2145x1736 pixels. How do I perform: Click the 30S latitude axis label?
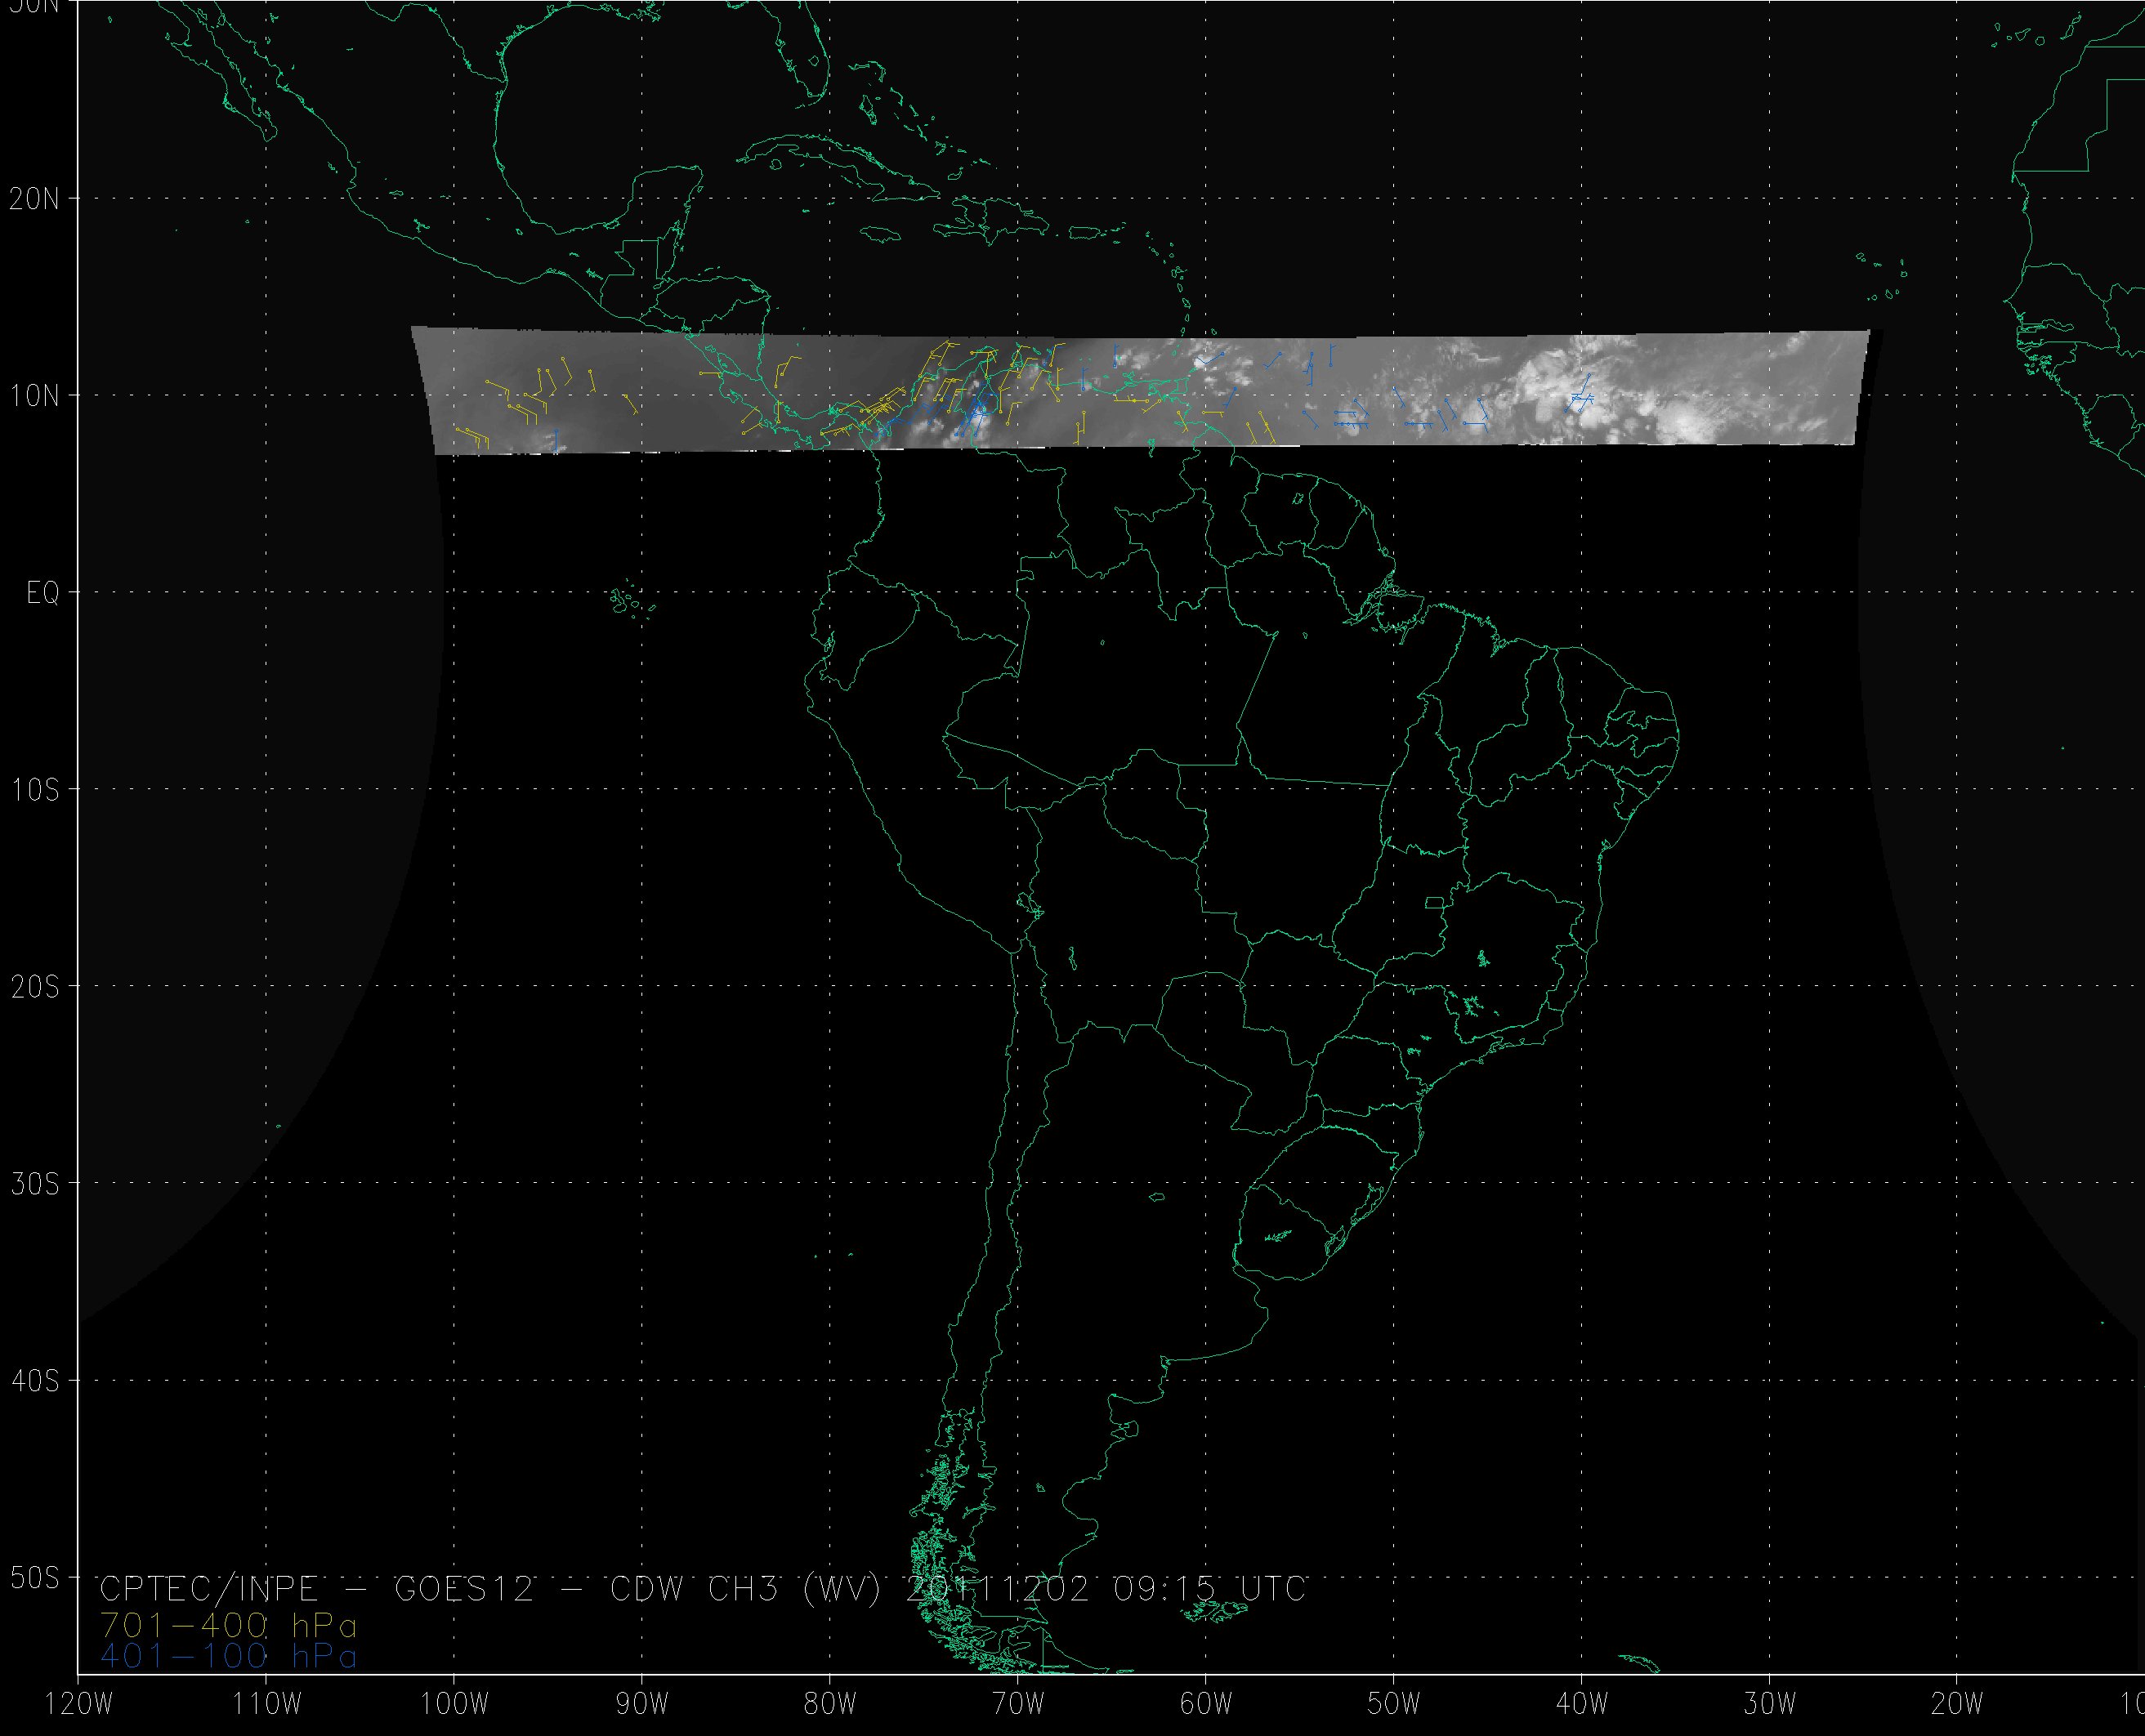pyautogui.click(x=34, y=1184)
